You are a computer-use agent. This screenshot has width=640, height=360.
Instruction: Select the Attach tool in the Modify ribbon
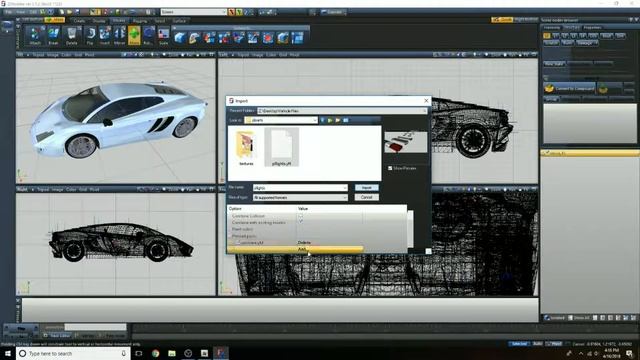pos(35,35)
